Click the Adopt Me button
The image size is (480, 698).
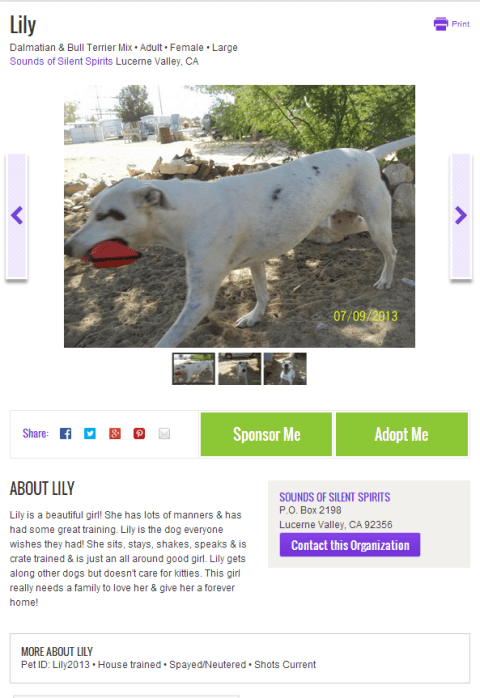coord(402,434)
